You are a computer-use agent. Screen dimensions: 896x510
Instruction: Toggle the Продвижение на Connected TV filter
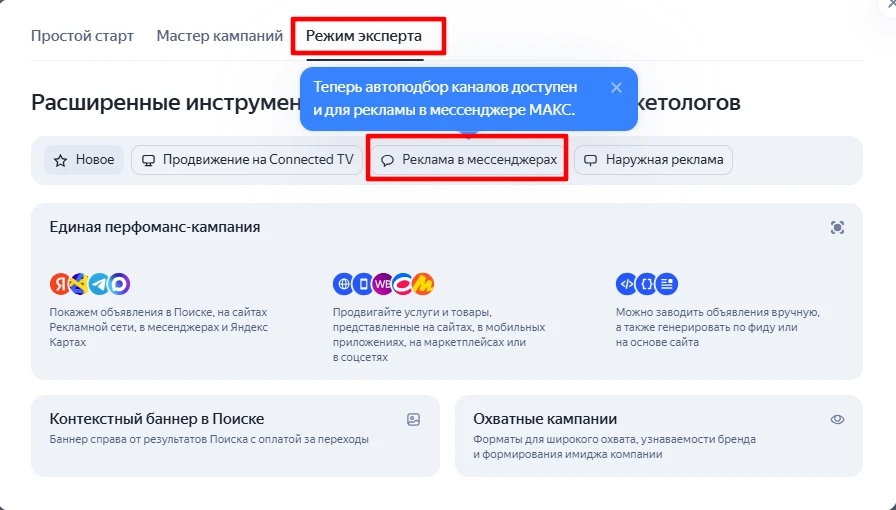247,160
